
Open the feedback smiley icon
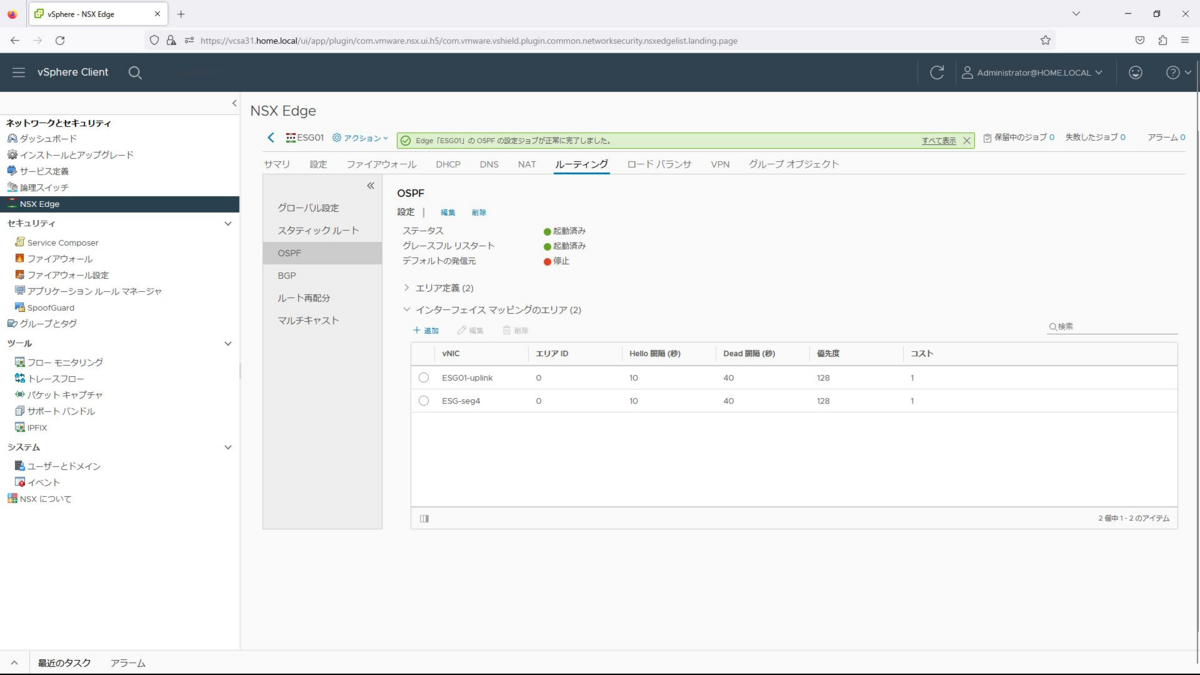tap(1135, 72)
